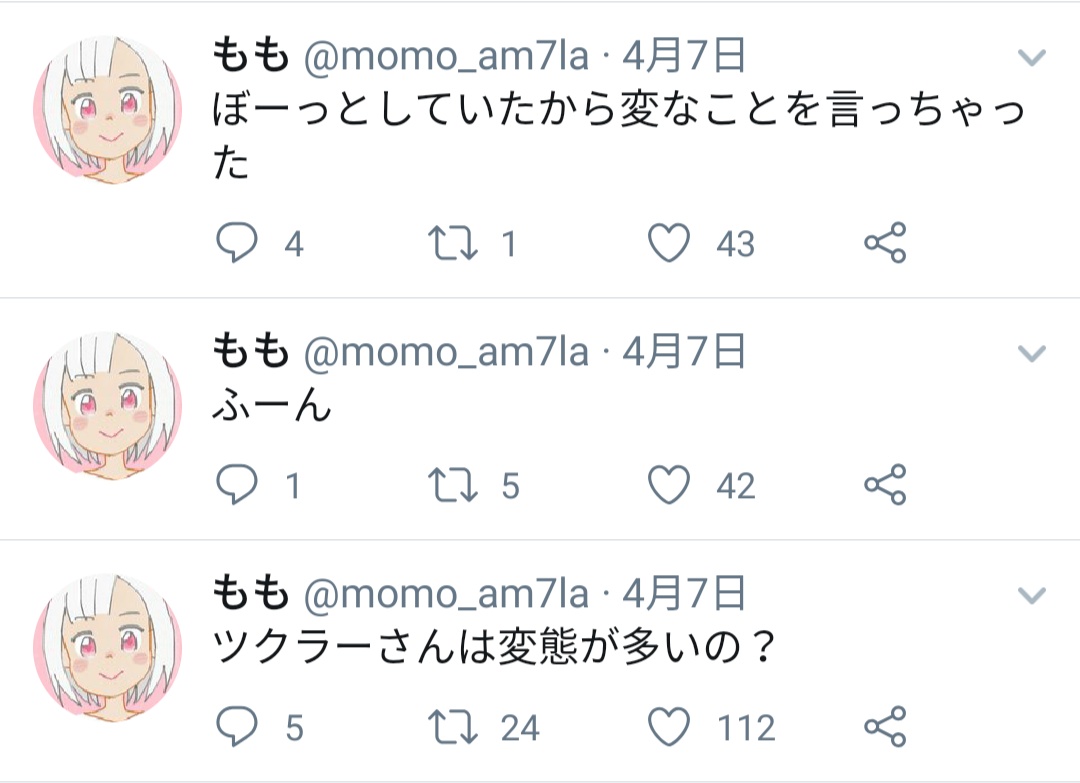Image resolution: width=1080 pixels, height=783 pixels.
Task: Open dropdown menu on the first tweet
Action: (1031, 57)
